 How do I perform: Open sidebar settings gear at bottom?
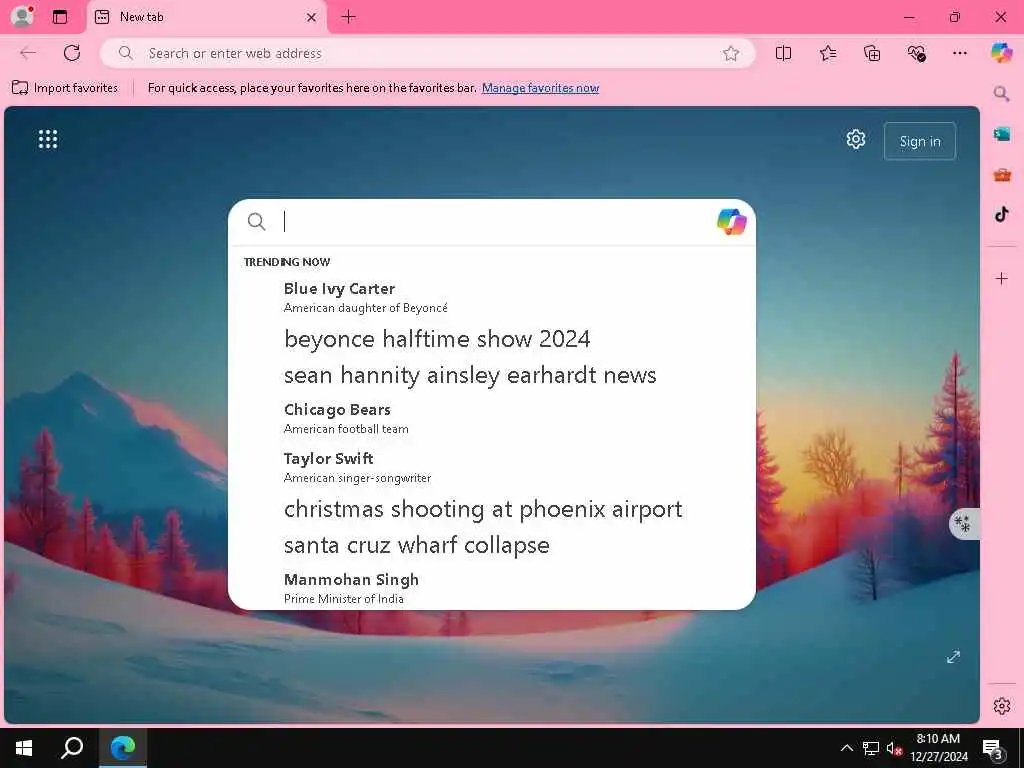pyautogui.click(x=1001, y=706)
